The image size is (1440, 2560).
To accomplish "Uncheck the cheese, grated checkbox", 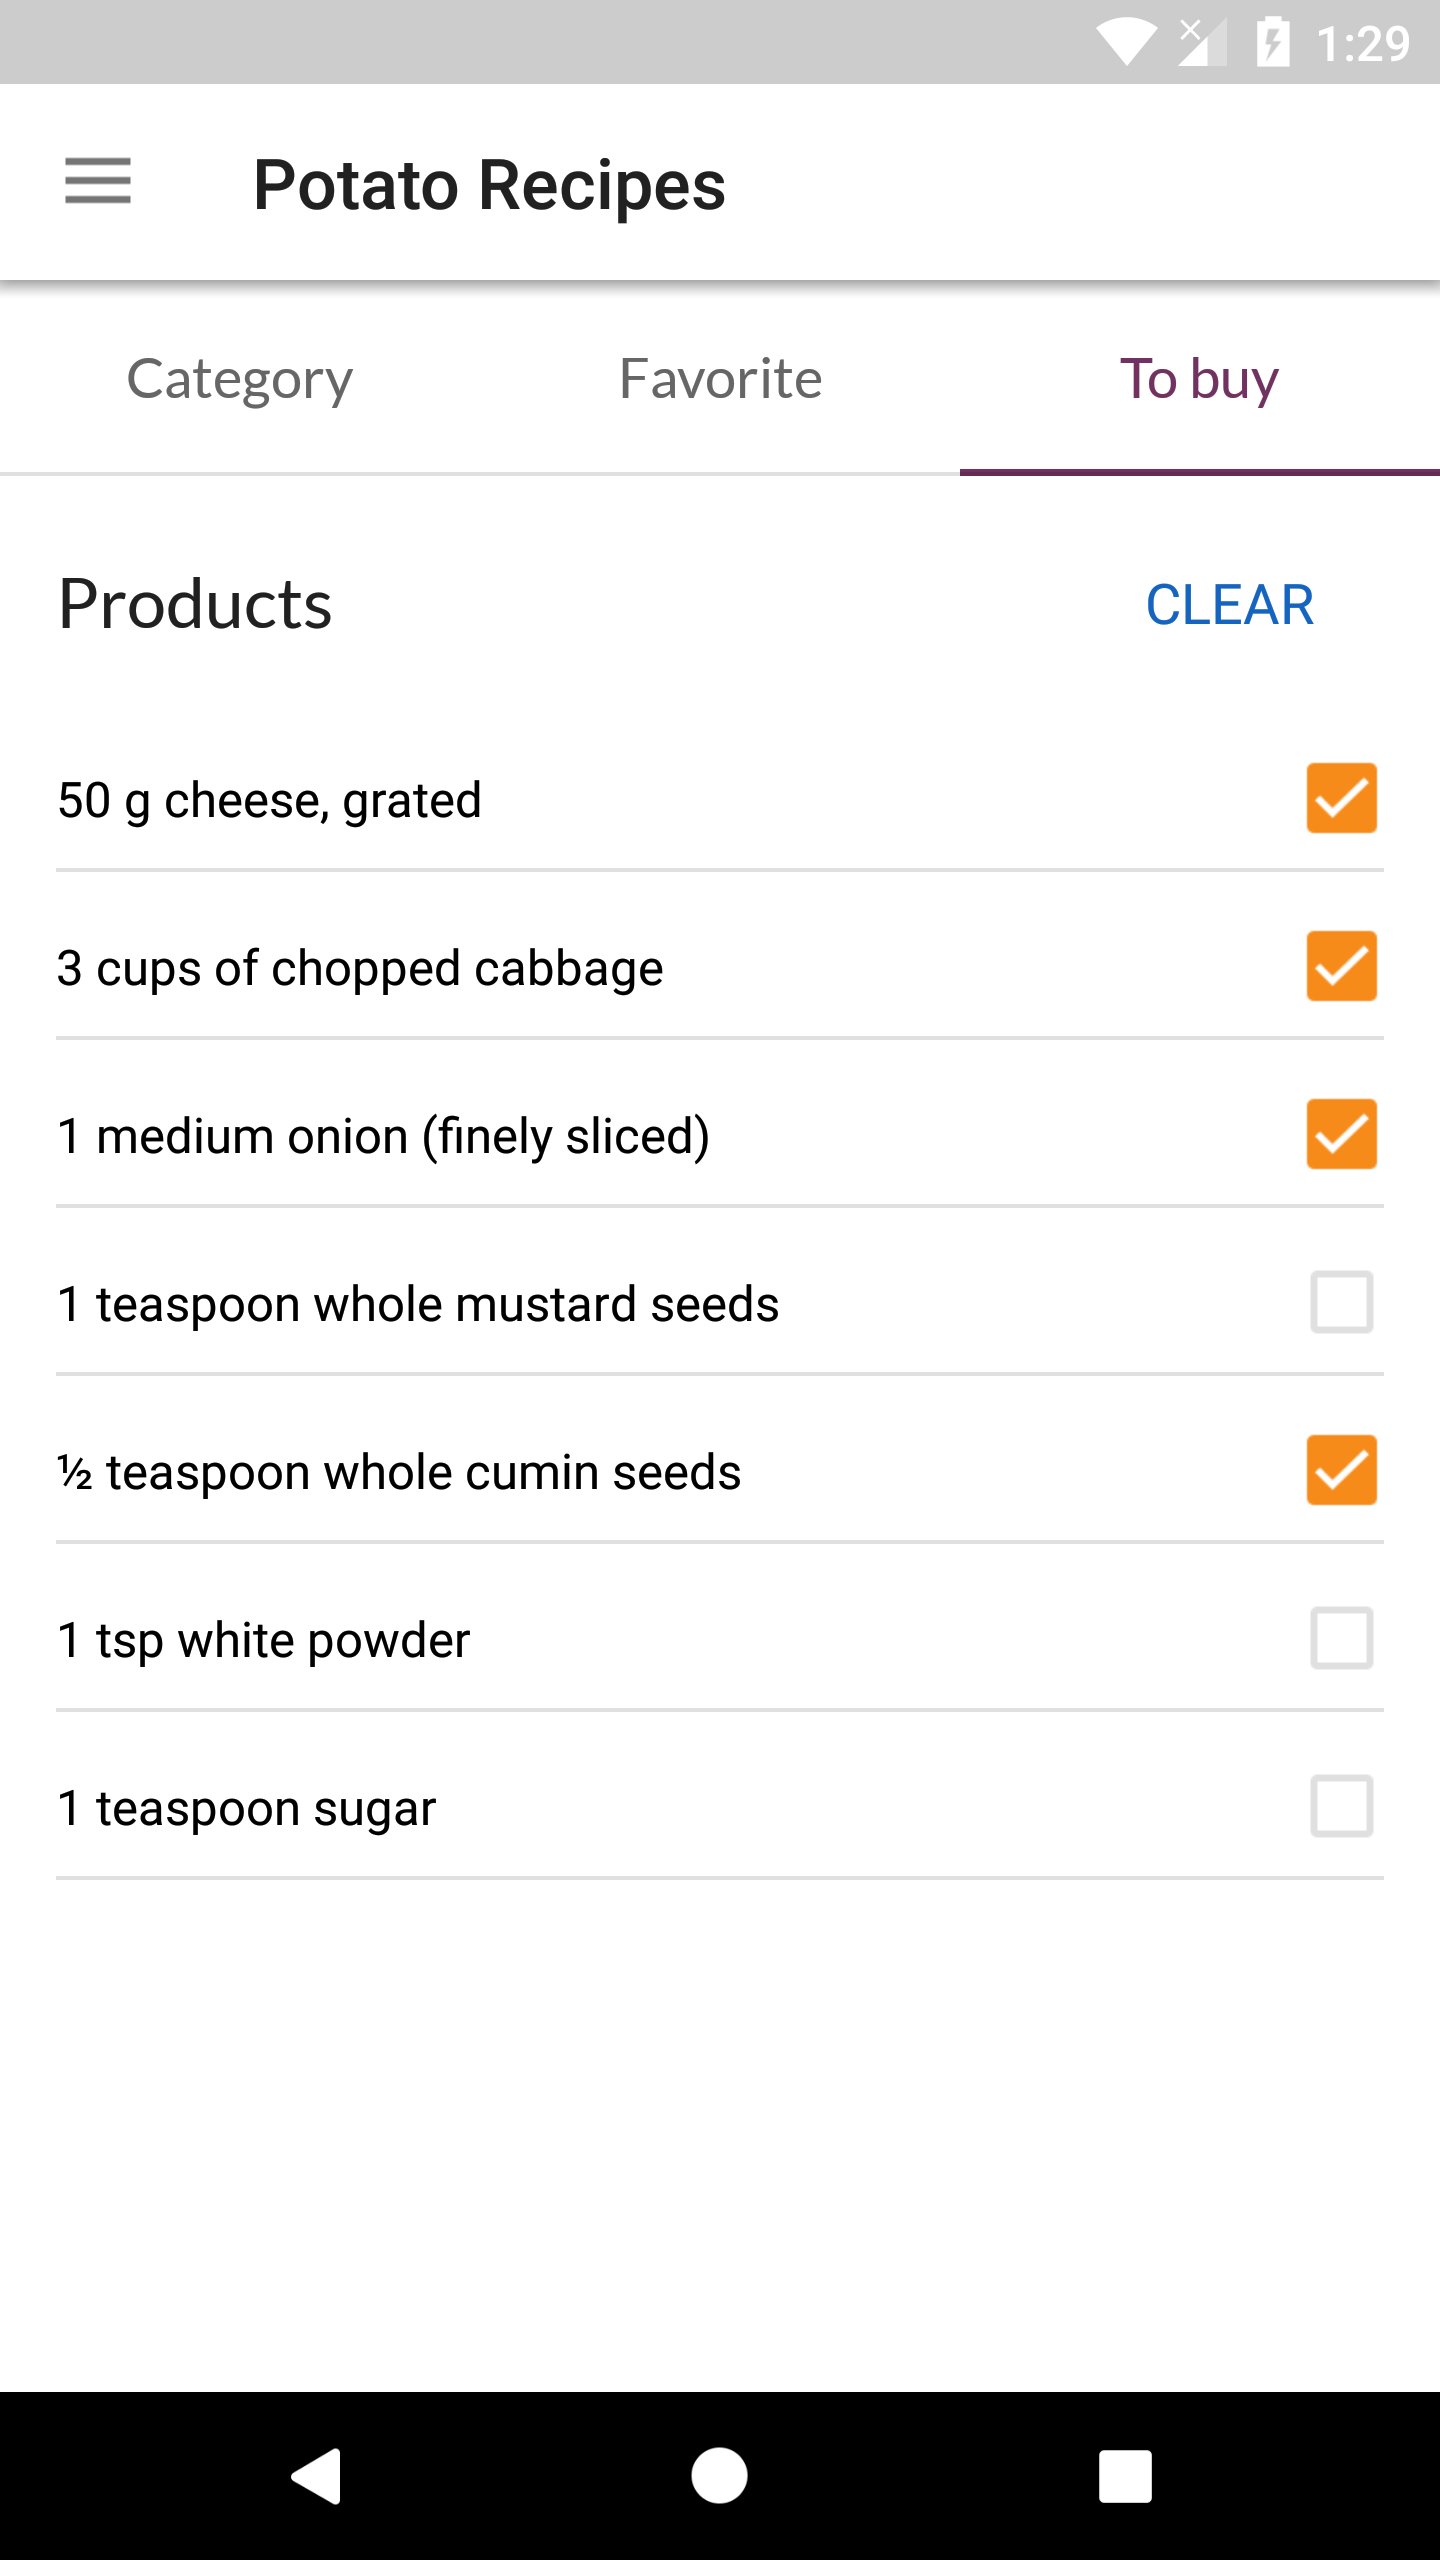I will tap(1341, 798).
